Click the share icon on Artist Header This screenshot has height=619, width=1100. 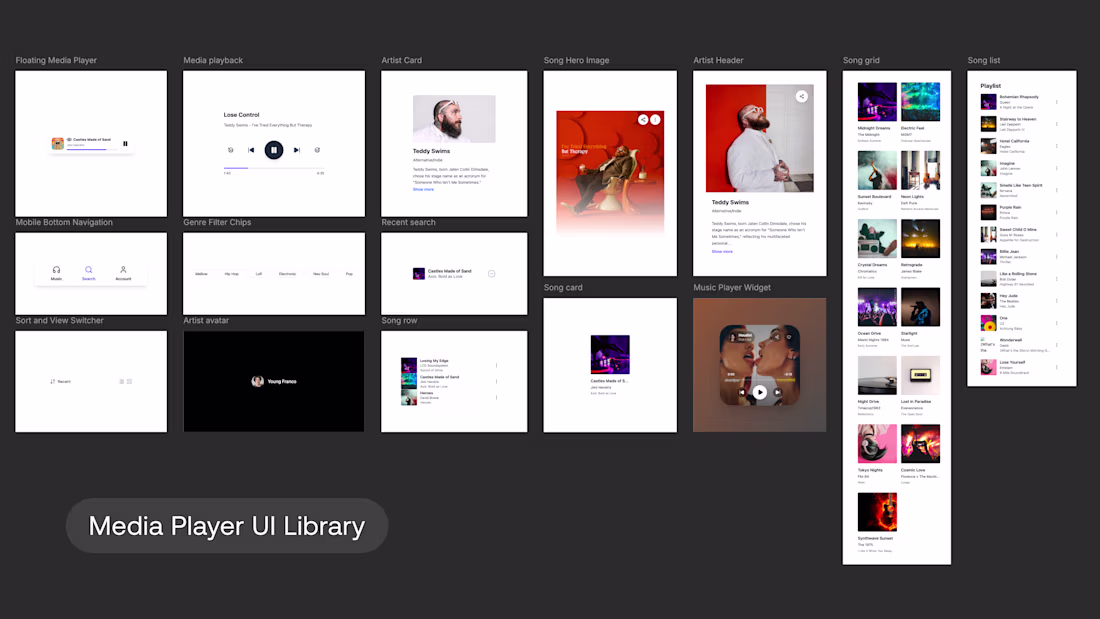pos(801,96)
